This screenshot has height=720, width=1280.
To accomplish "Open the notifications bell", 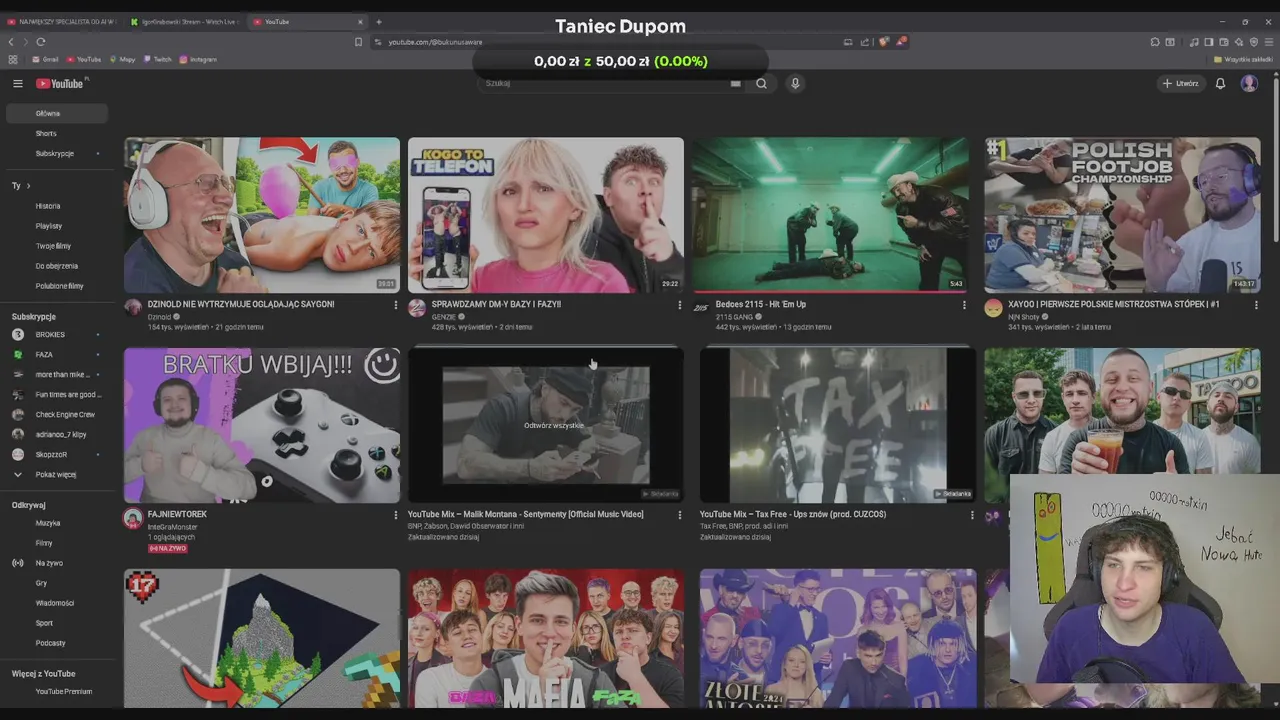I will 1220,84.
